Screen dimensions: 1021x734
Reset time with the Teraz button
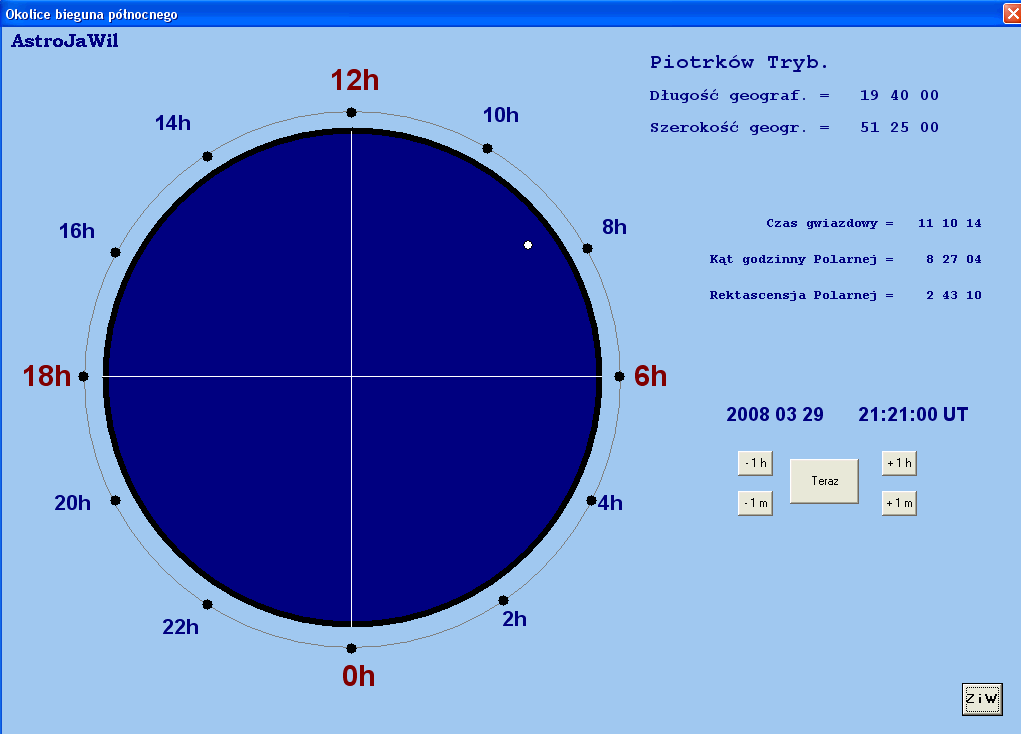click(824, 481)
